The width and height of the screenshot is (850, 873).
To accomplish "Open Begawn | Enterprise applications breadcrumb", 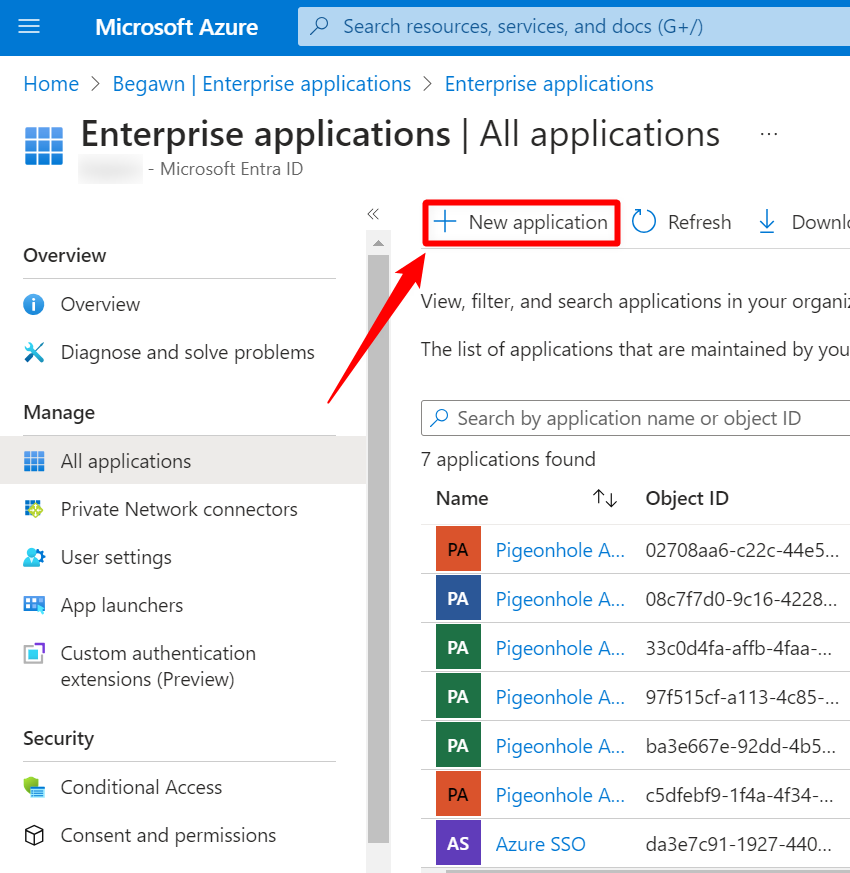I will [x=262, y=84].
